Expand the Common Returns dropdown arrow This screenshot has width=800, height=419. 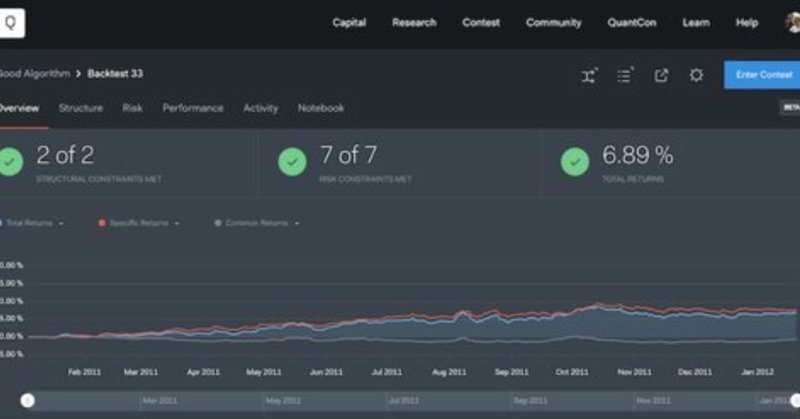tap(297, 224)
